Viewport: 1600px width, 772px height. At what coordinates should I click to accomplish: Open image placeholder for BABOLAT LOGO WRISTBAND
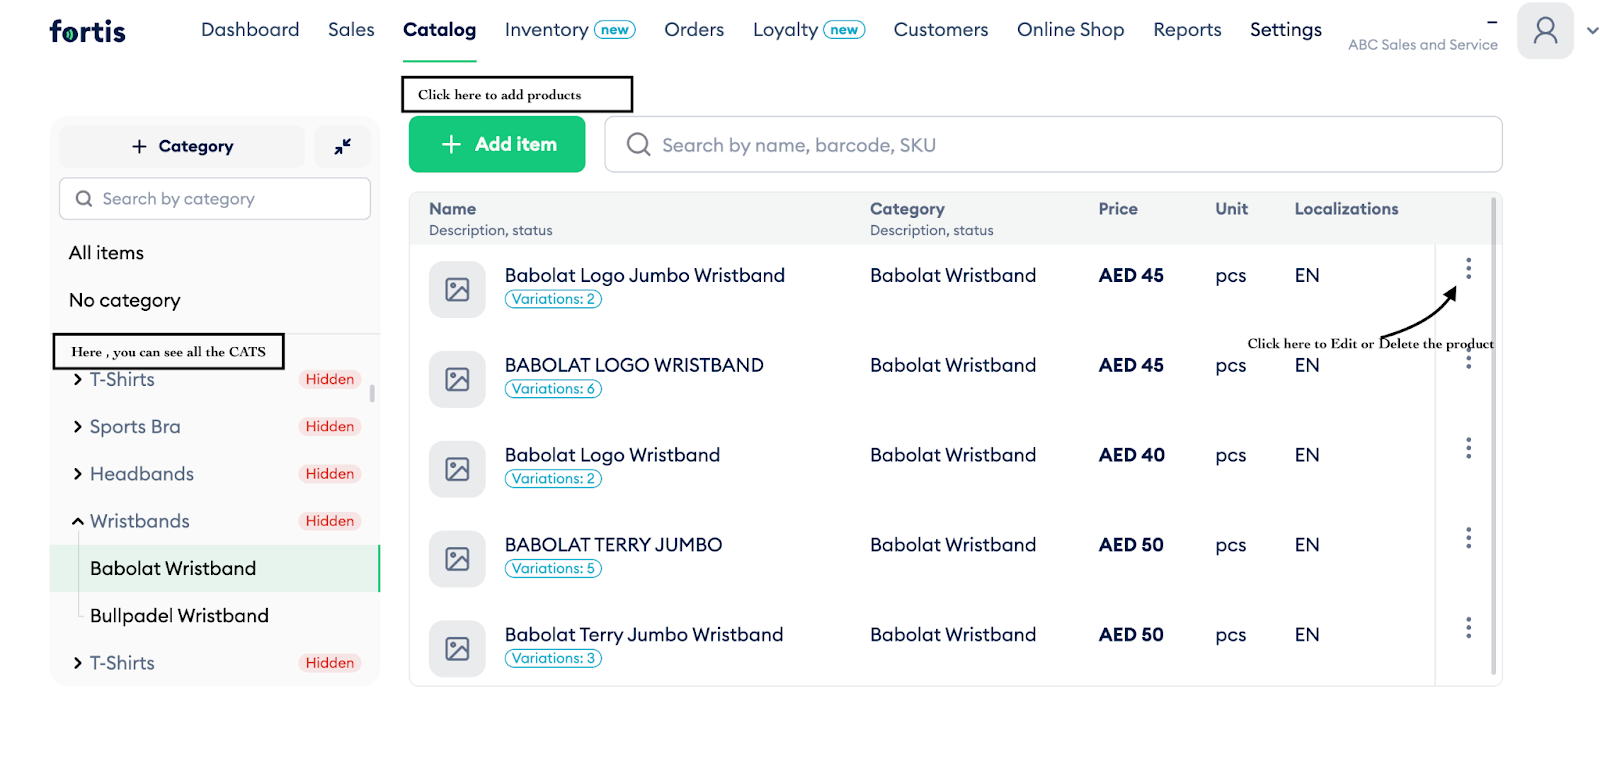[x=457, y=380]
